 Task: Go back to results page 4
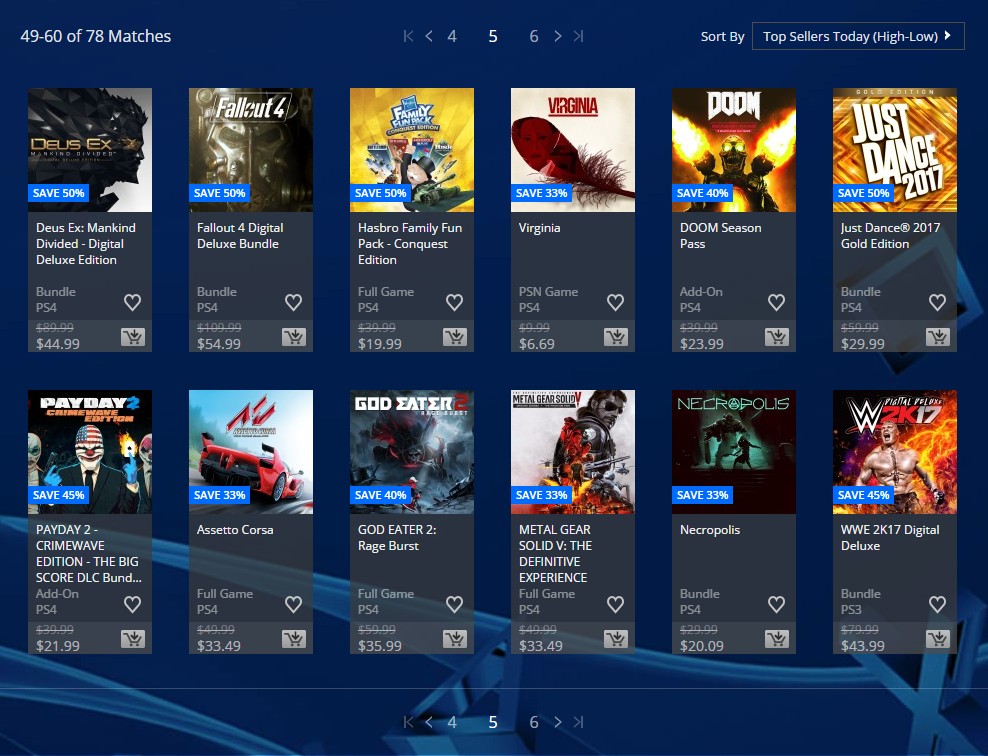click(451, 35)
